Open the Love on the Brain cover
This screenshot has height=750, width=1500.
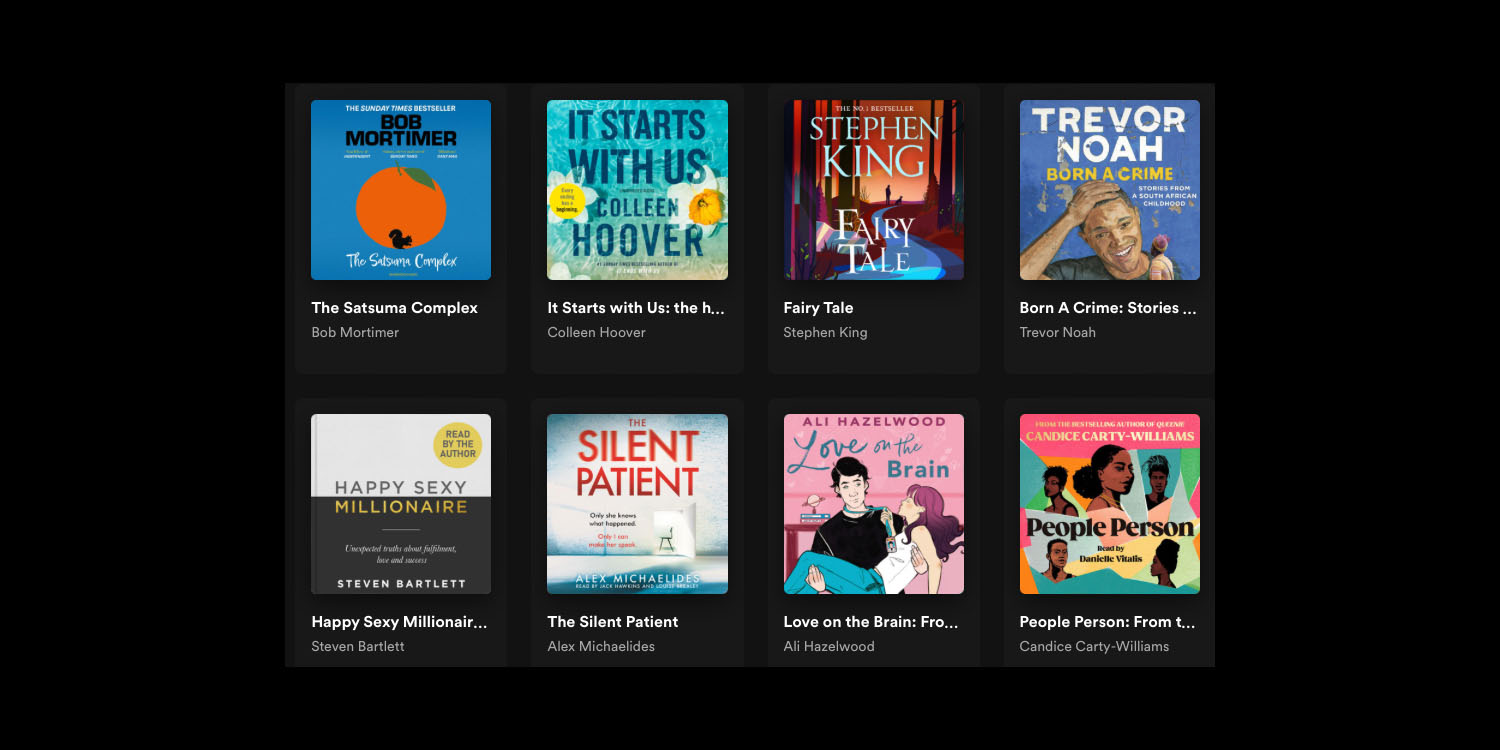pyautogui.click(x=873, y=504)
